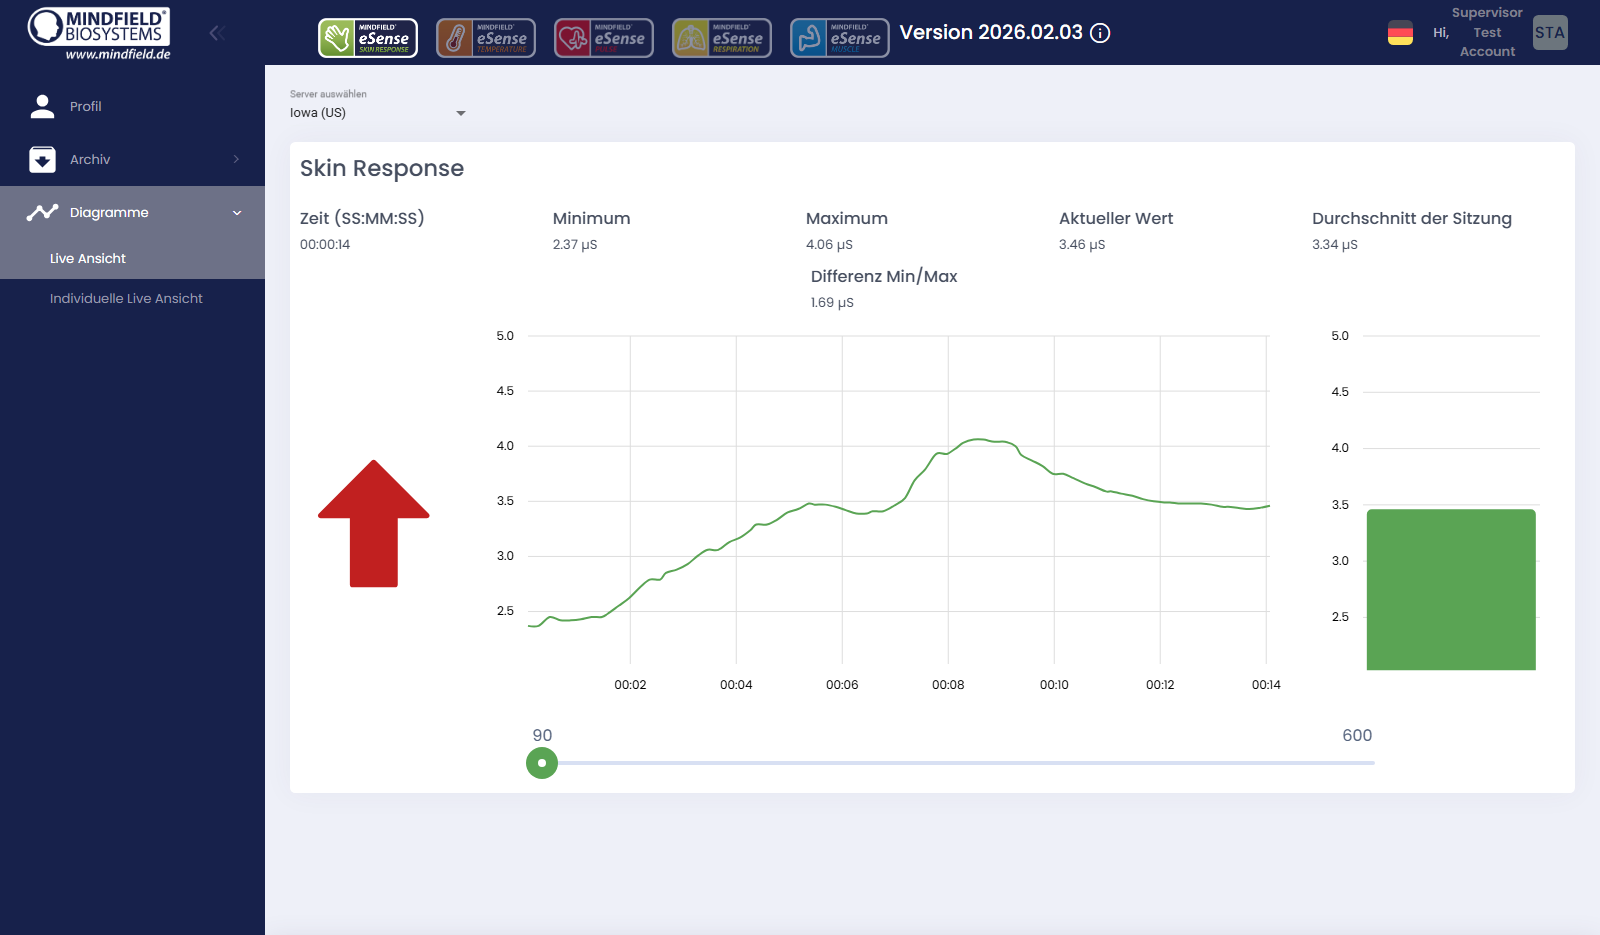Click the time range slider handle at 90
Screen dimensions: 1600x935
(x=541, y=763)
